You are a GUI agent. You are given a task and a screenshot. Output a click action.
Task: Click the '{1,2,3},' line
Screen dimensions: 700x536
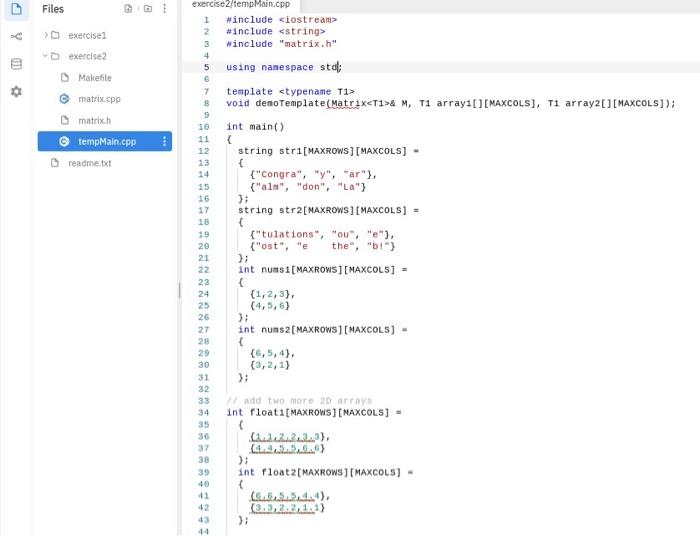click(x=272, y=294)
